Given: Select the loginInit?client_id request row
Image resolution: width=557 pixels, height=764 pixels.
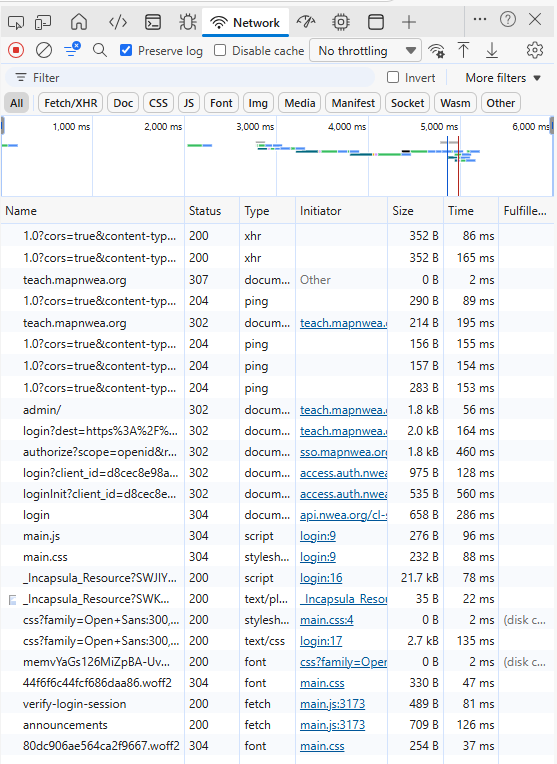Looking at the screenshot, I should (x=277, y=494).
